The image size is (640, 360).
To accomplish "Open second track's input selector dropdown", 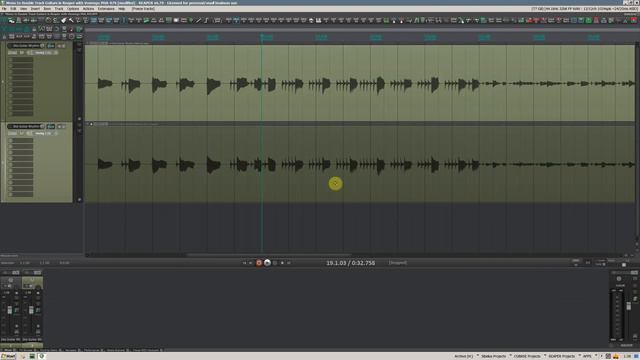I will 43,133.
